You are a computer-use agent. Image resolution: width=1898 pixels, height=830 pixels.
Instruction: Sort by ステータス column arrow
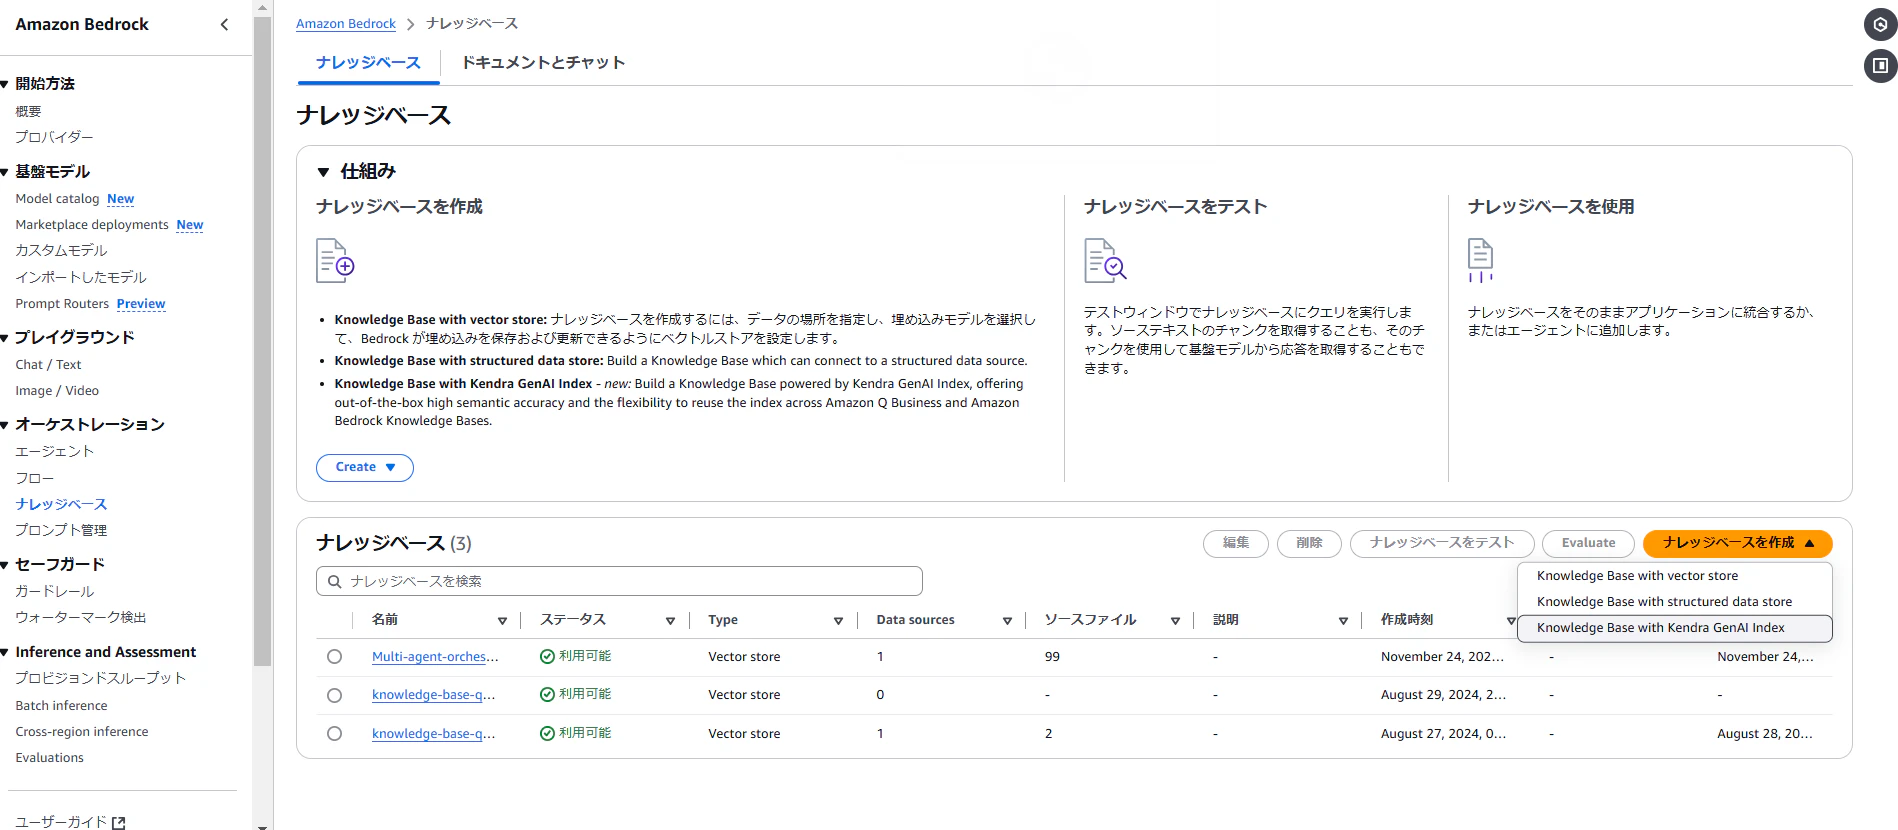670,621
